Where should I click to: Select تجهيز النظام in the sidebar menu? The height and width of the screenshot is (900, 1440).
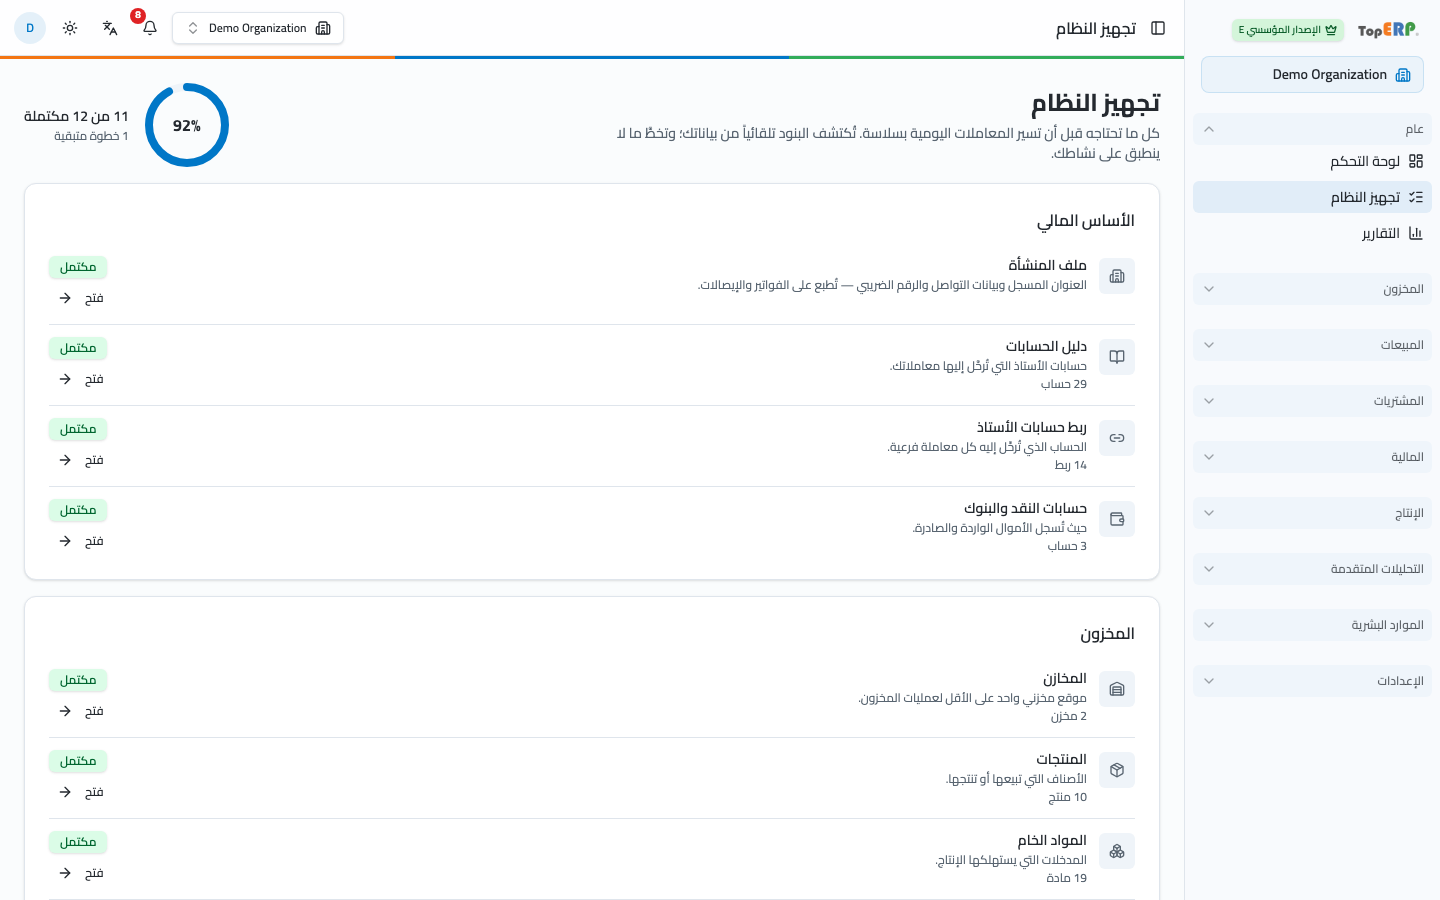[1312, 197]
